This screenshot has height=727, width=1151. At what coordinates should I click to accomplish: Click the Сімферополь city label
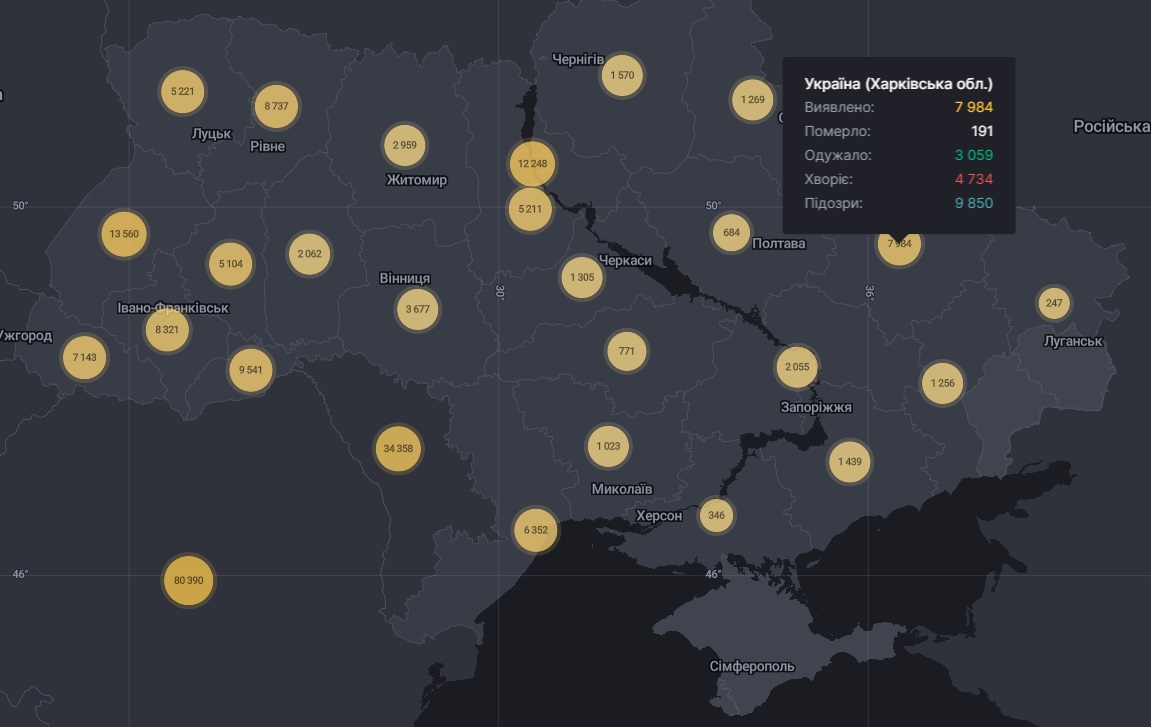(x=752, y=666)
